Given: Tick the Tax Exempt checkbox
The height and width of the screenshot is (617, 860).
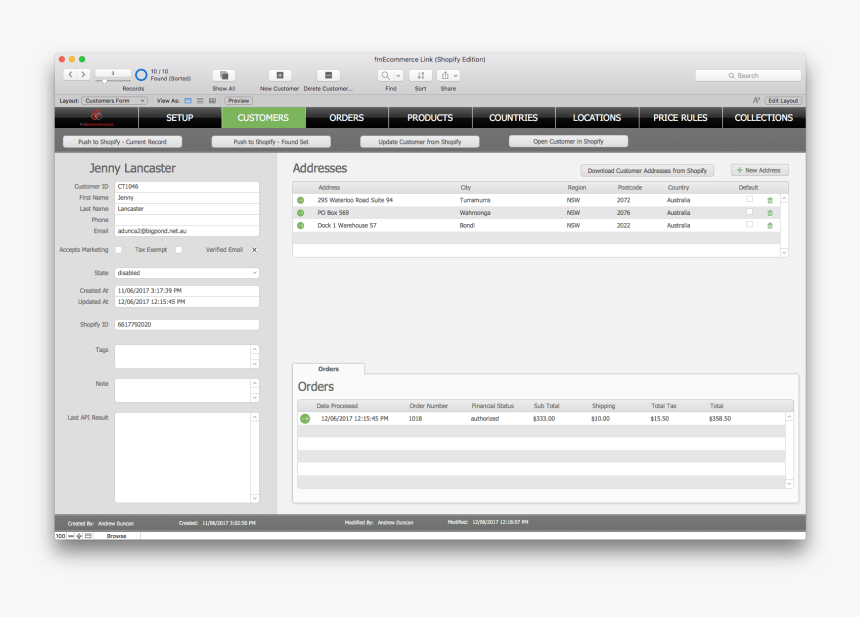Looking at the screenshot, I should tap(179, 250).
